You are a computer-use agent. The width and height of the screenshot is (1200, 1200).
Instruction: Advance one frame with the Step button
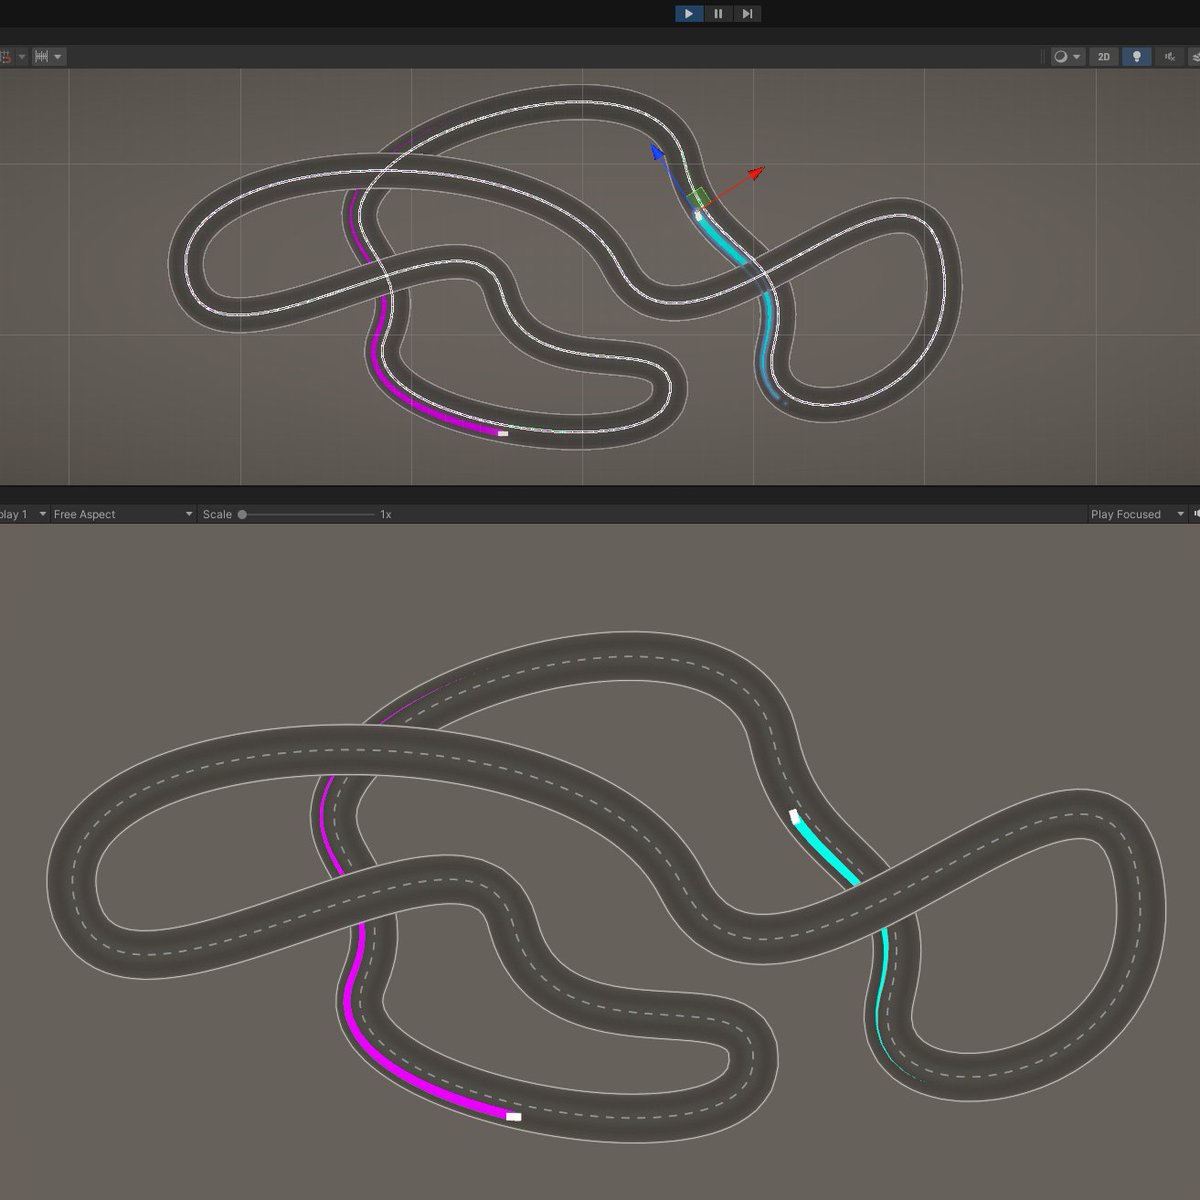coord(747,14)
